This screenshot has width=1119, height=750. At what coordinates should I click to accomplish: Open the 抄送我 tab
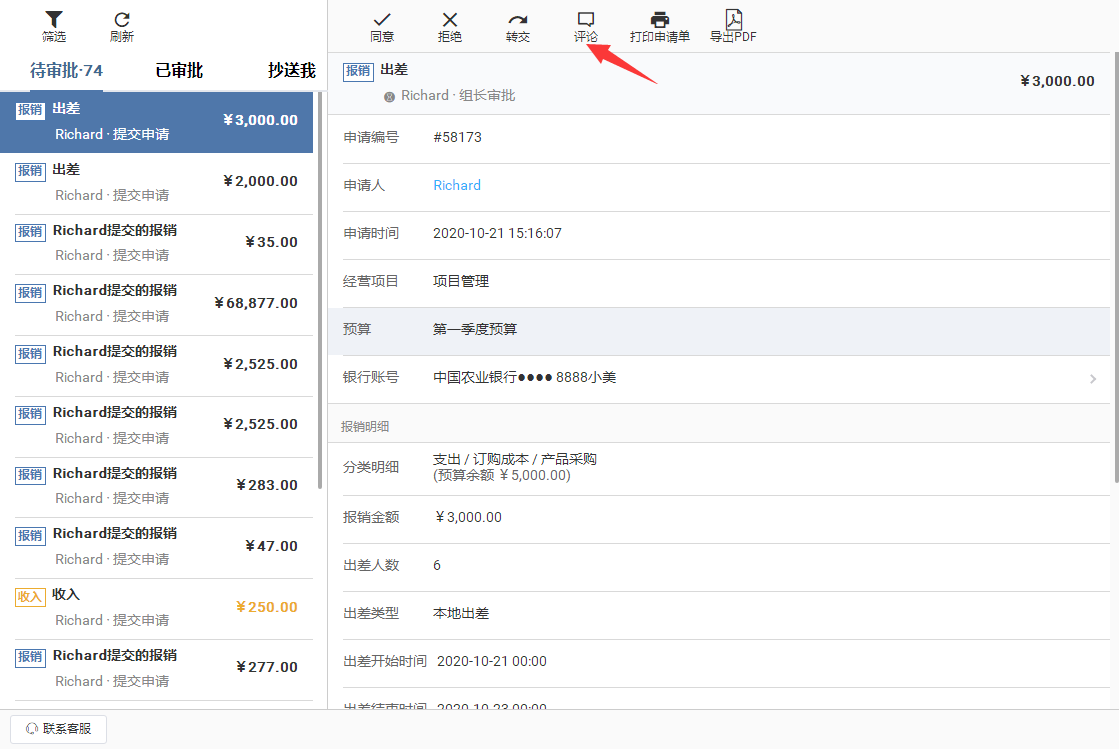[x=291, y=70]
